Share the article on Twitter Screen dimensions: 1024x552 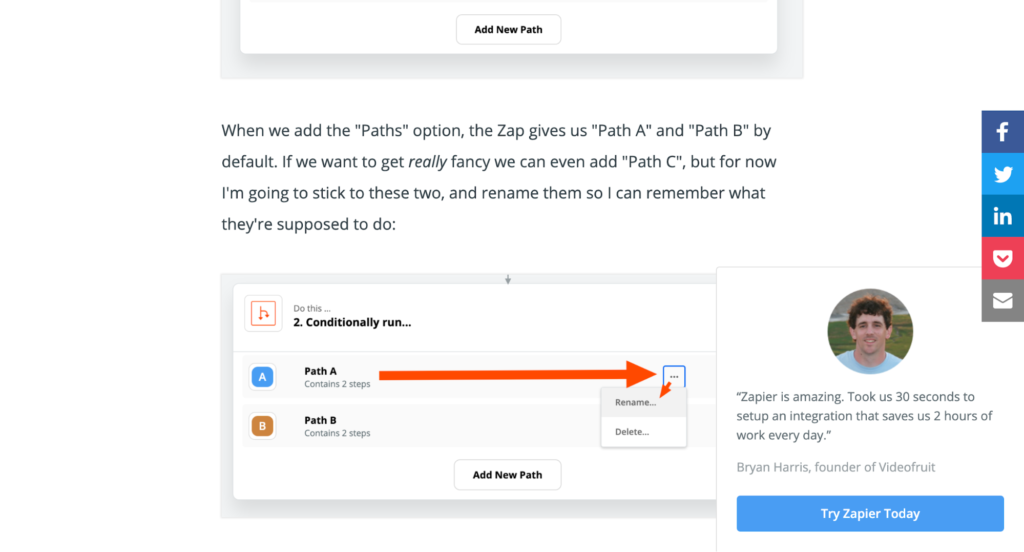pos(1002,174)
